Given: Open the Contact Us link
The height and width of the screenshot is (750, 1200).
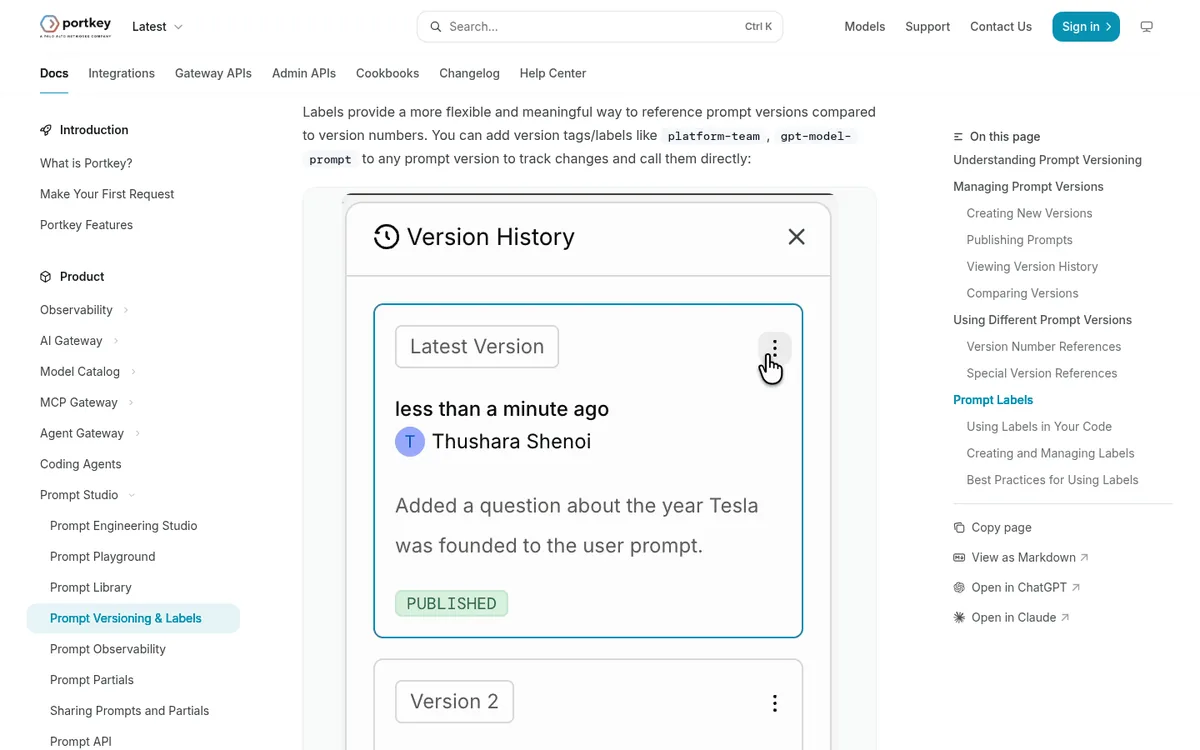Looking at the screenshot, I should [1001, 27].
